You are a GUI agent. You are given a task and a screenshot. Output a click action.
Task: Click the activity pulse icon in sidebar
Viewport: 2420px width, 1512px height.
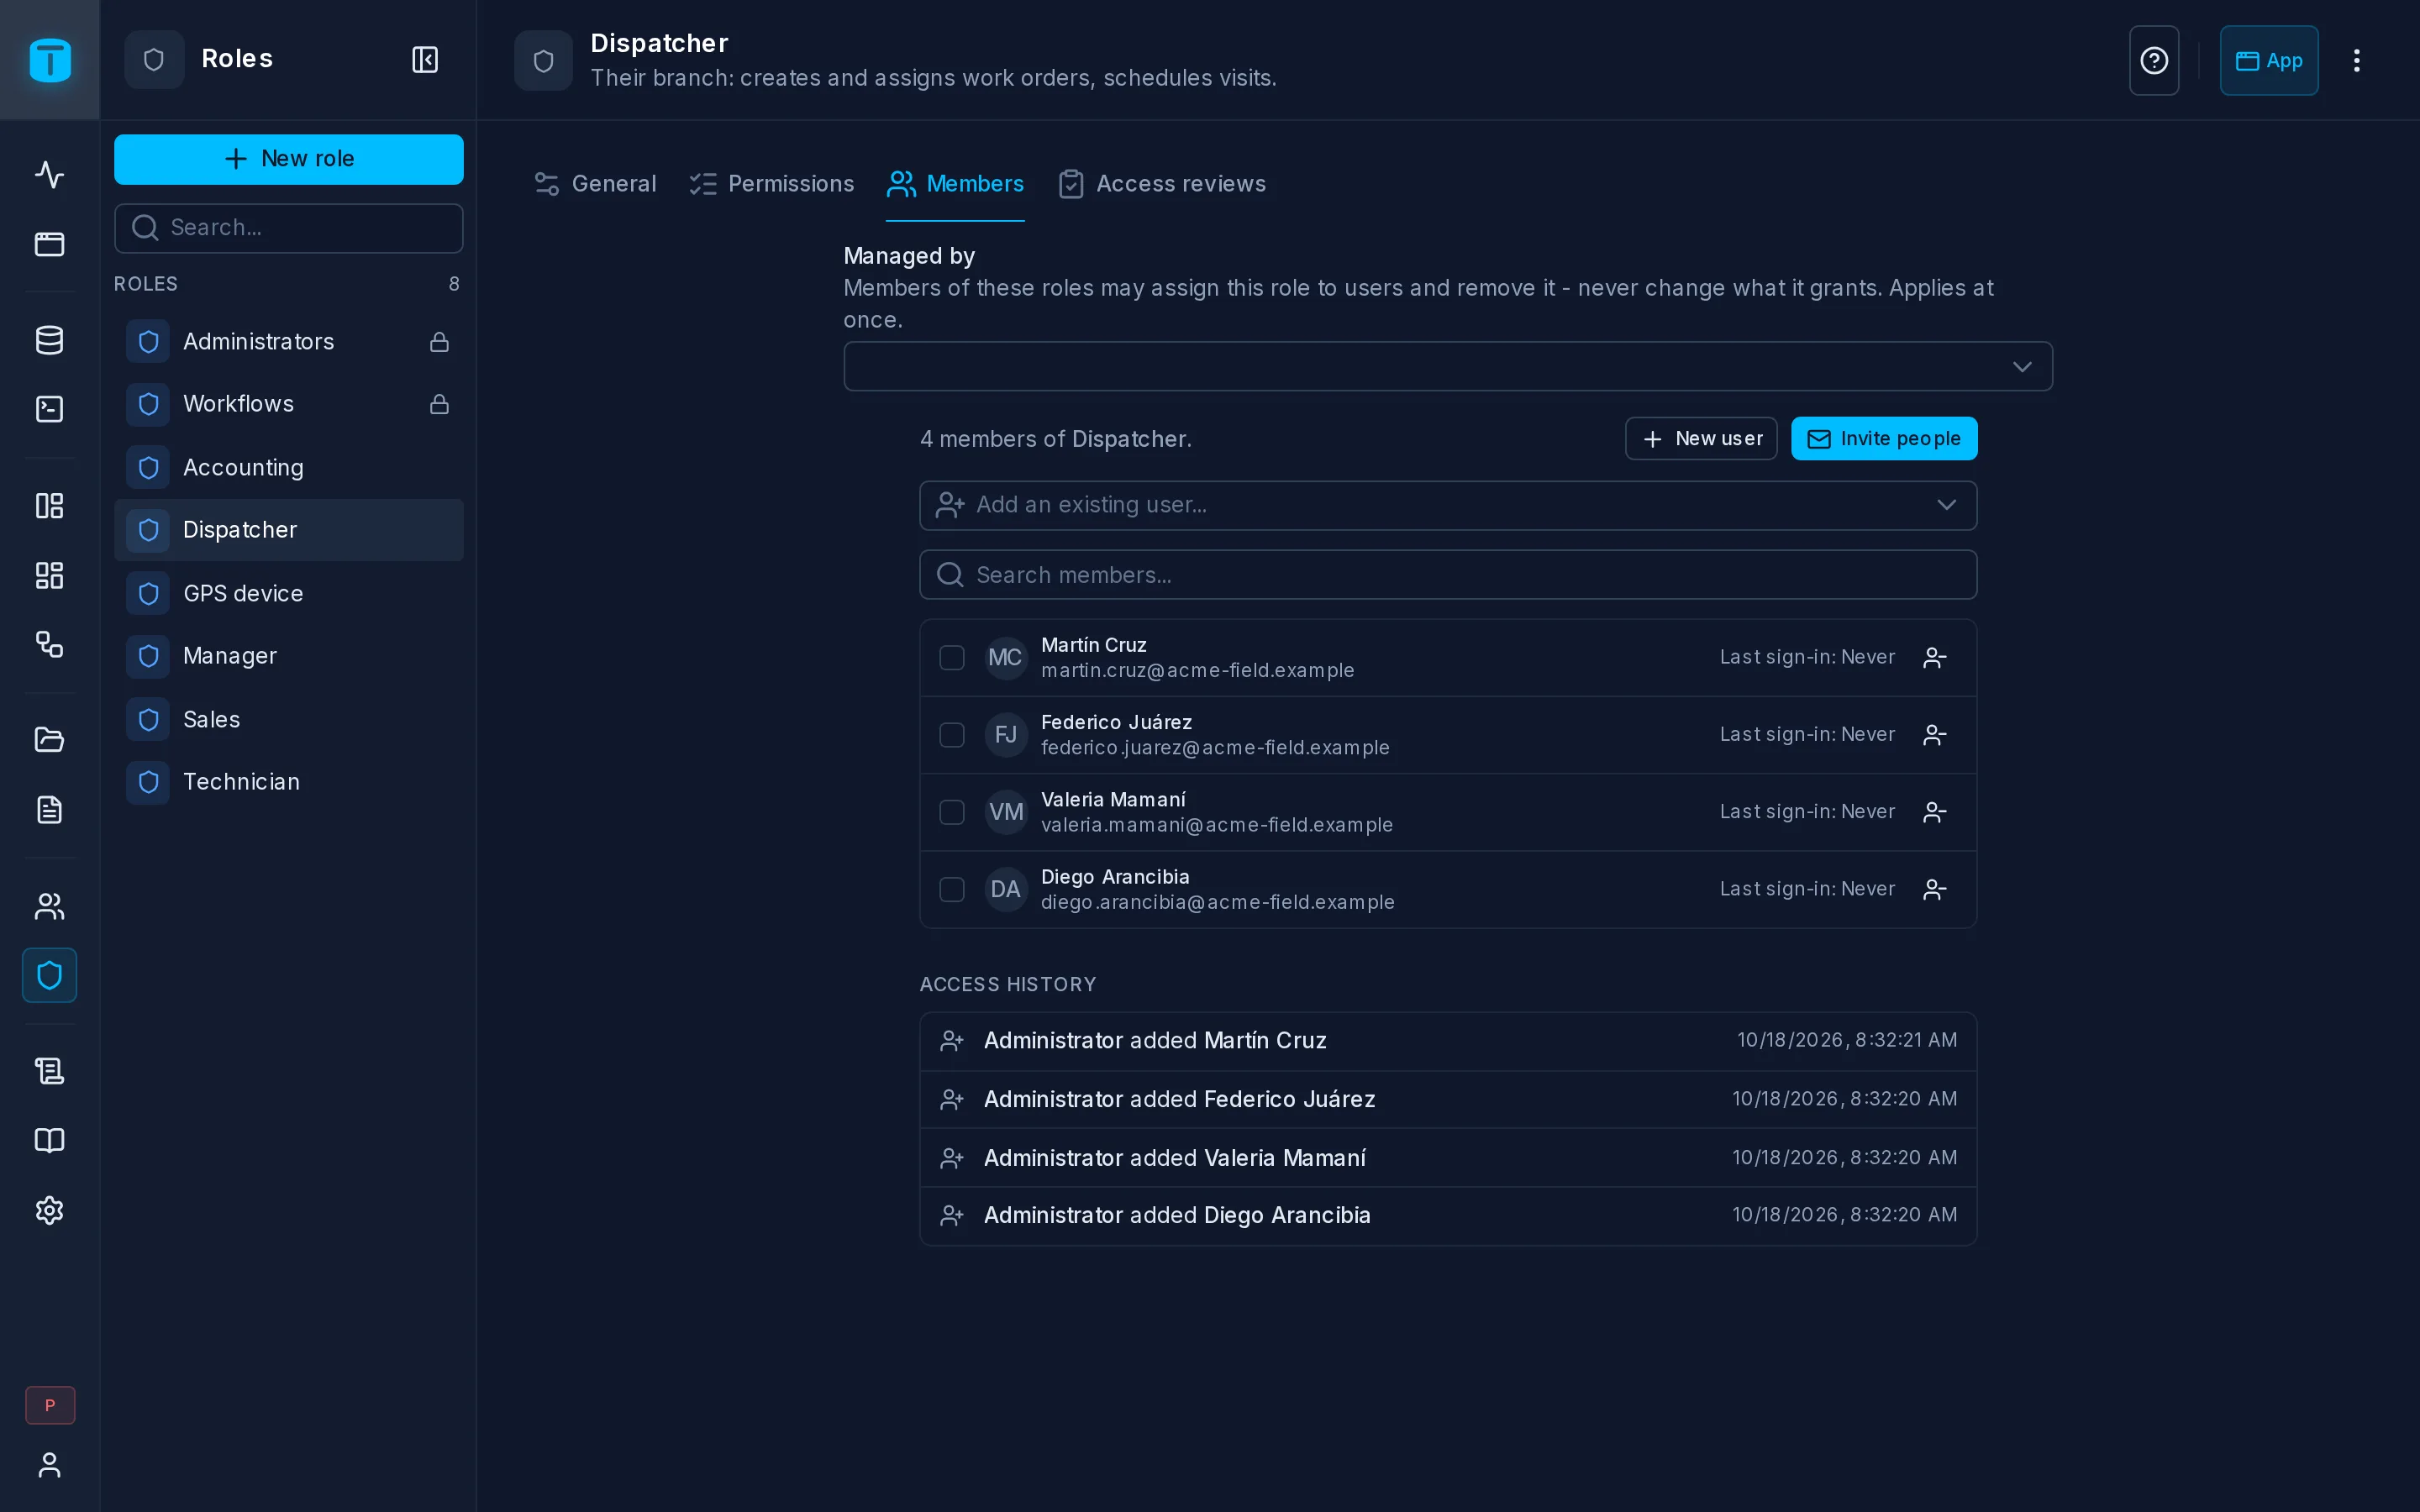click(x=49, y=175)
